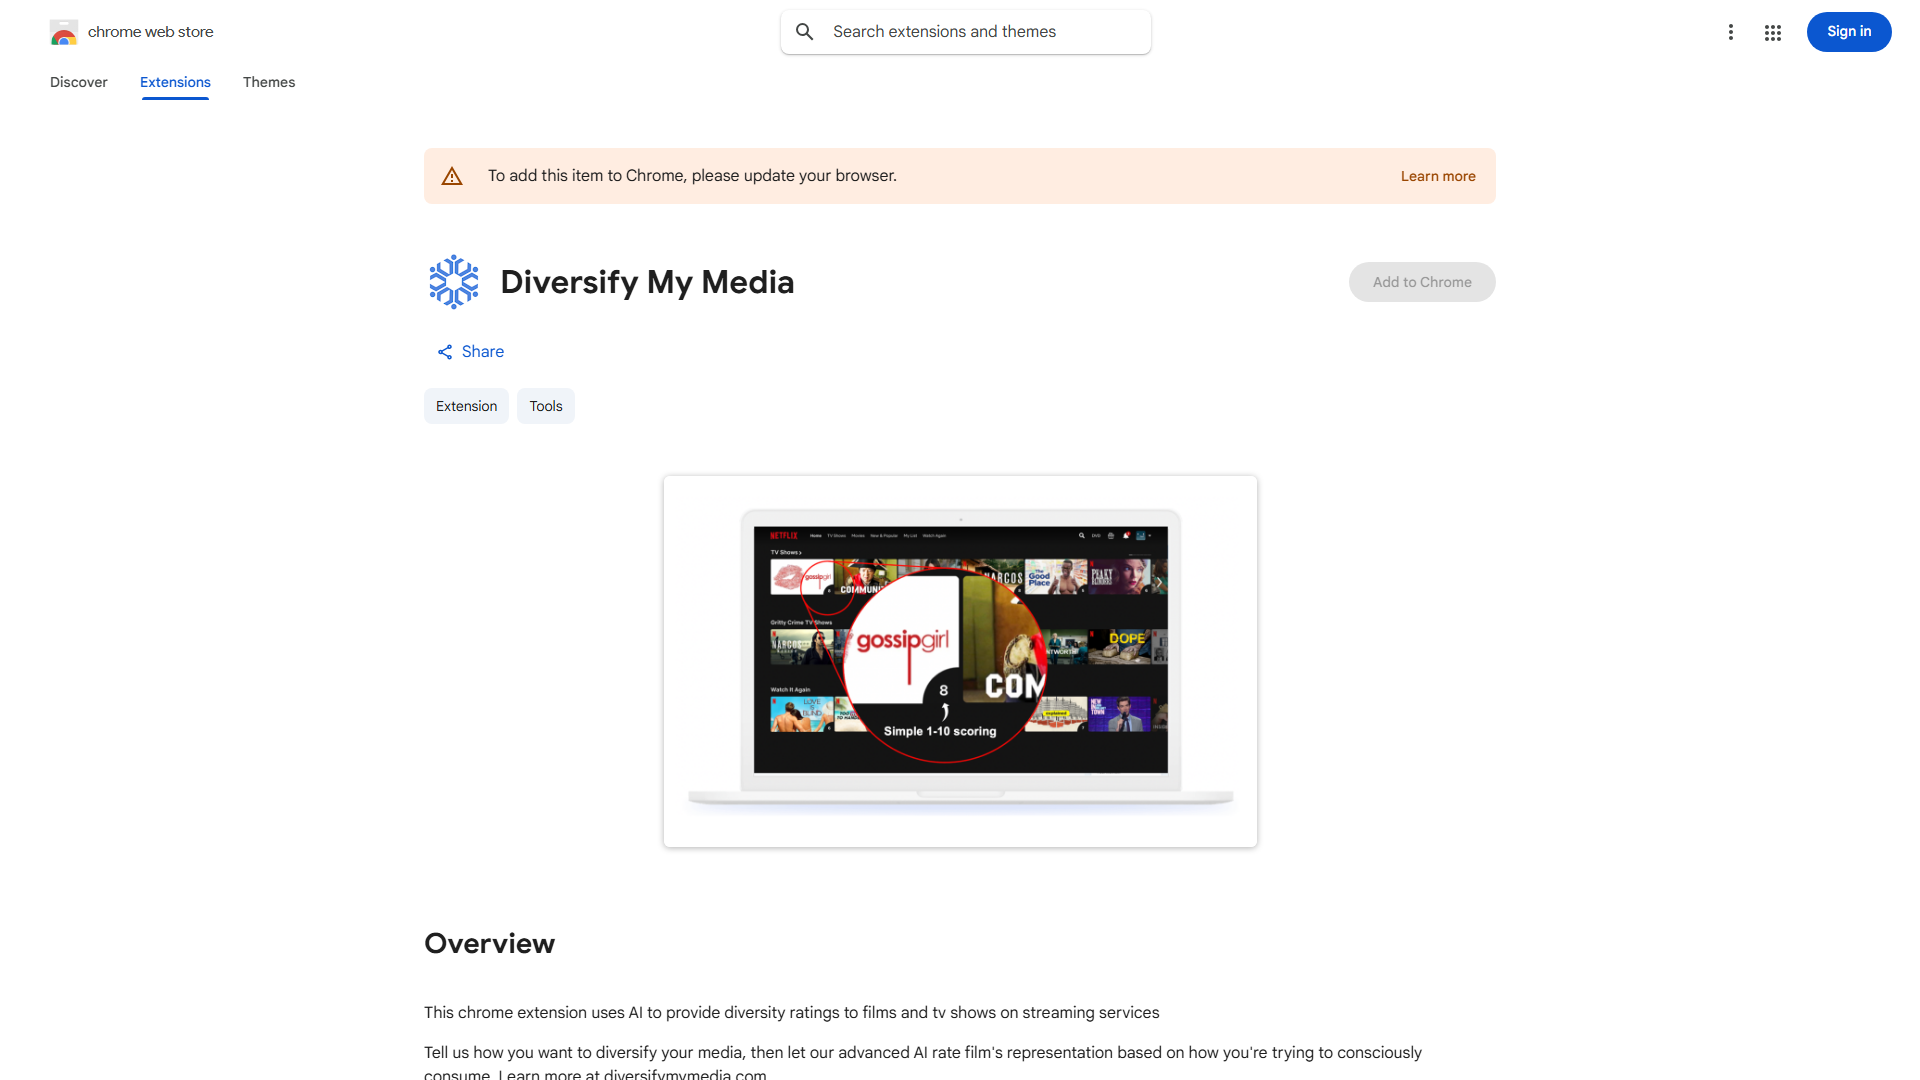Click the Extension category tag

(466, 406)
